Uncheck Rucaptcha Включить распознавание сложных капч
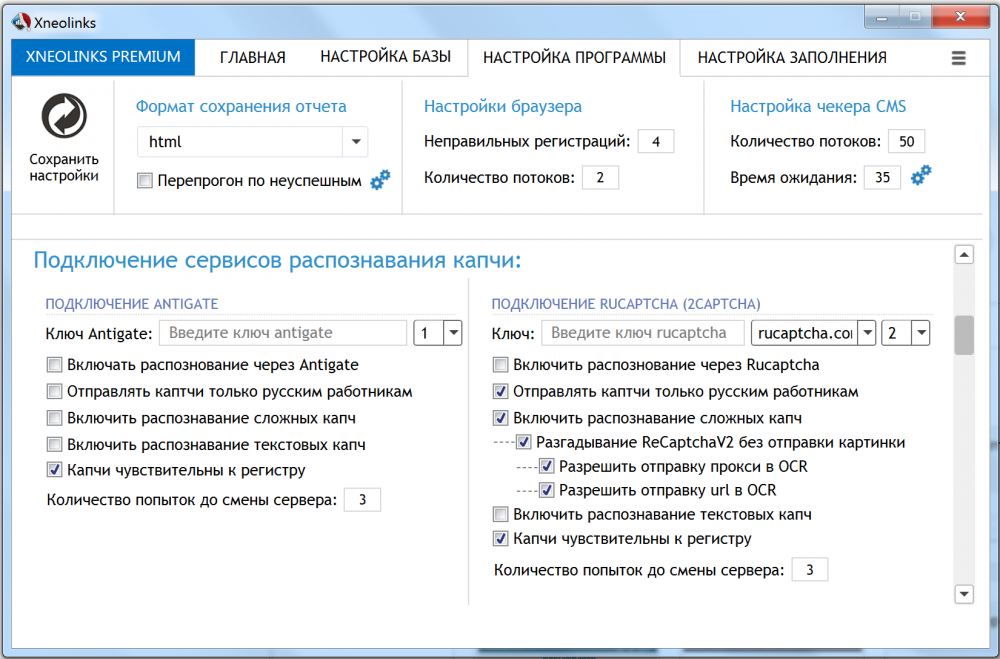 pos(501,418)
